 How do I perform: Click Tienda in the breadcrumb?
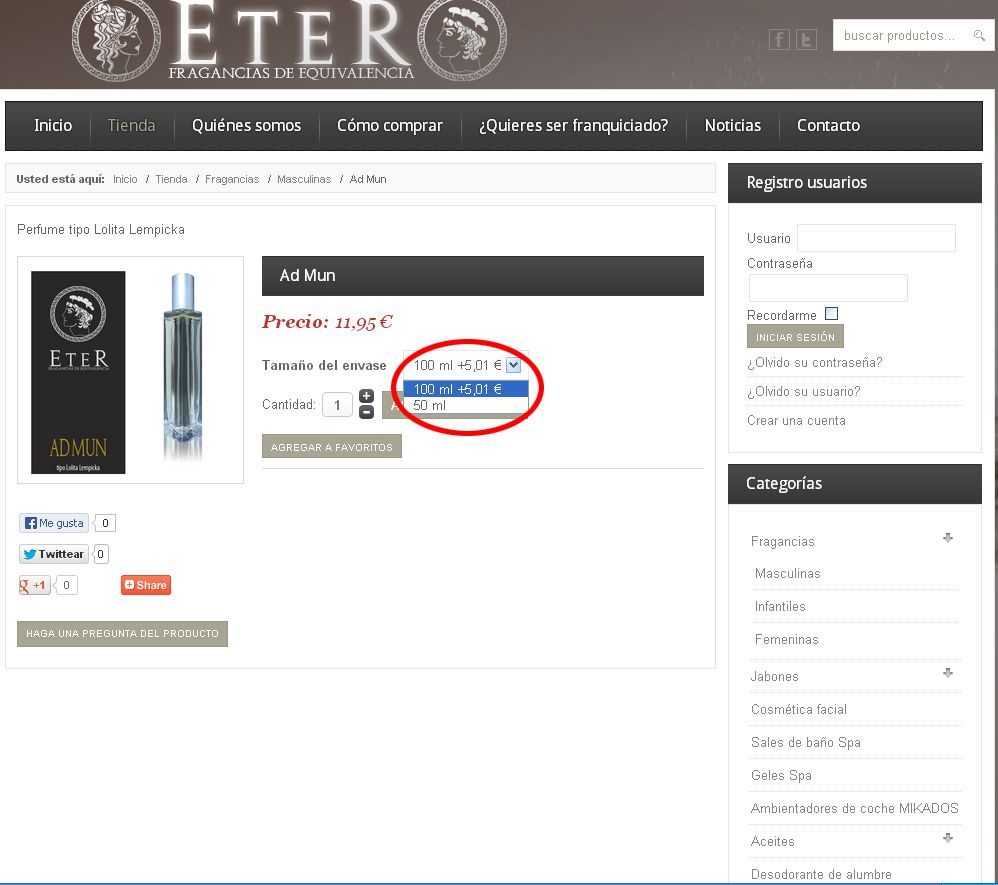171,180
